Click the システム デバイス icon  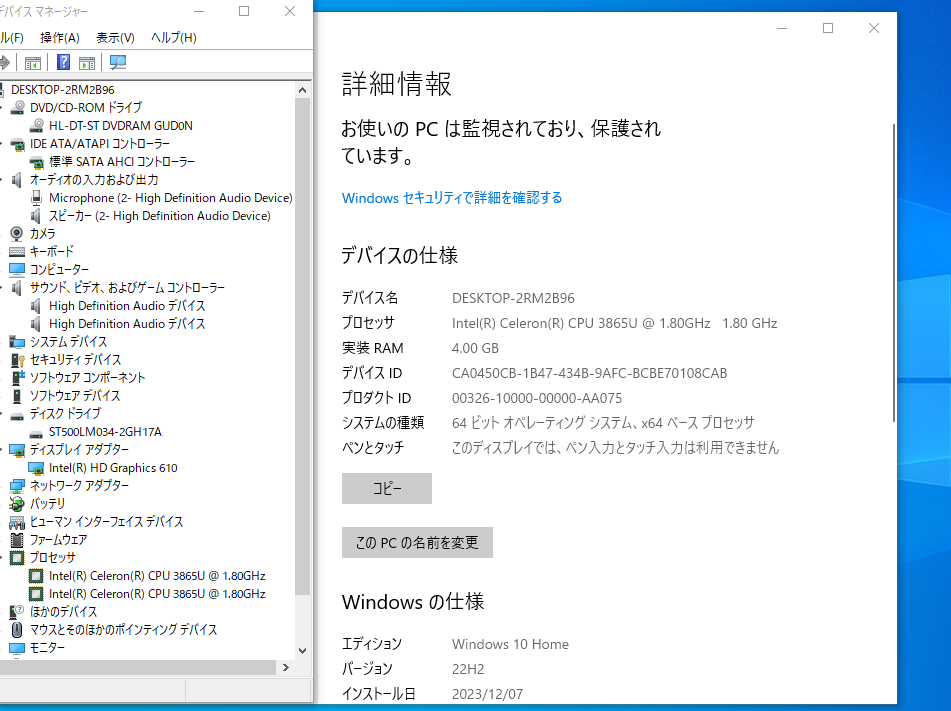17,342
